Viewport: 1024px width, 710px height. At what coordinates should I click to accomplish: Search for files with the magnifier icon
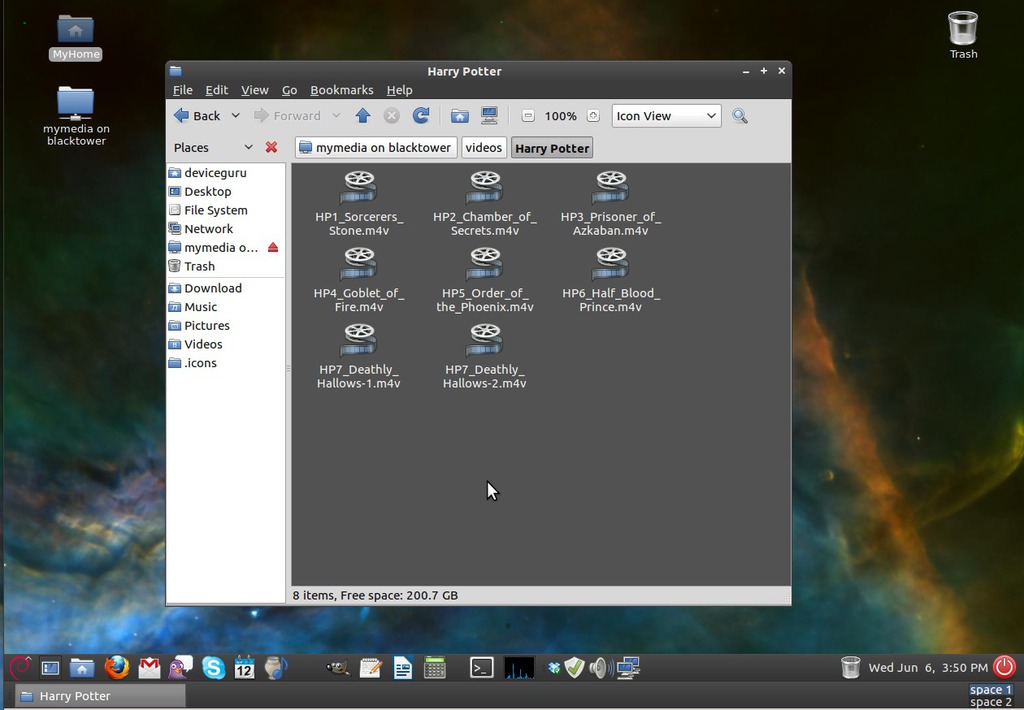pyautogui.click(x=740, y=116)
